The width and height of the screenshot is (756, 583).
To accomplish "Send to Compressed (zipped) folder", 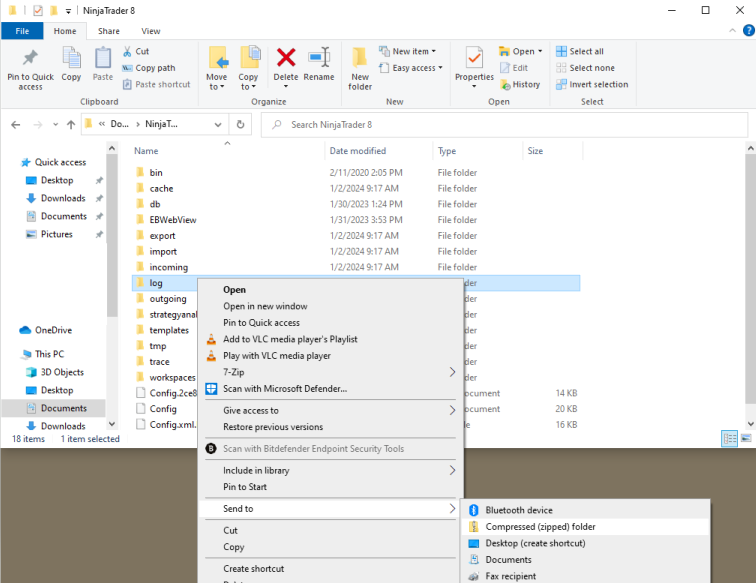I will click(585, 527).
